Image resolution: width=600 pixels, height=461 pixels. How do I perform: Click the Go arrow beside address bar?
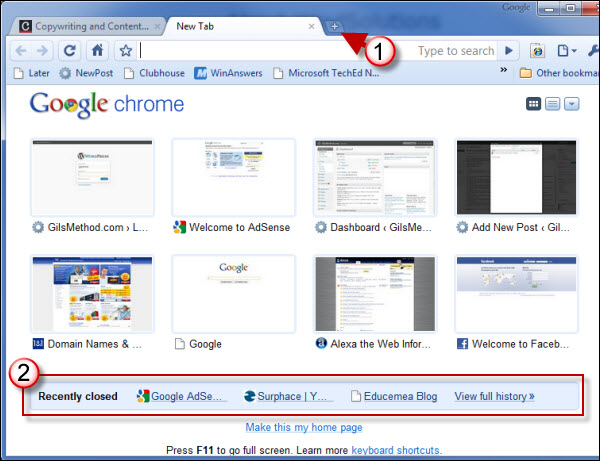[x=508, y=50]
